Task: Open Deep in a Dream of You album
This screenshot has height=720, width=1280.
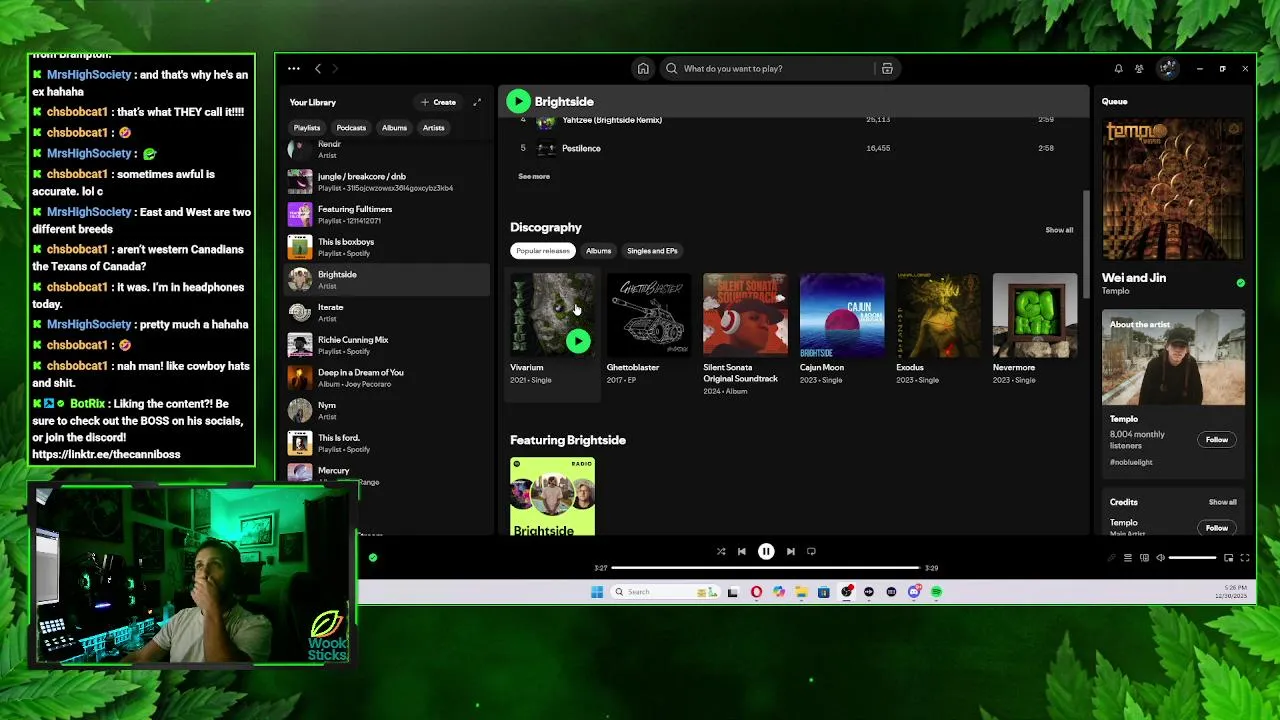Action: tap(387, 378)
